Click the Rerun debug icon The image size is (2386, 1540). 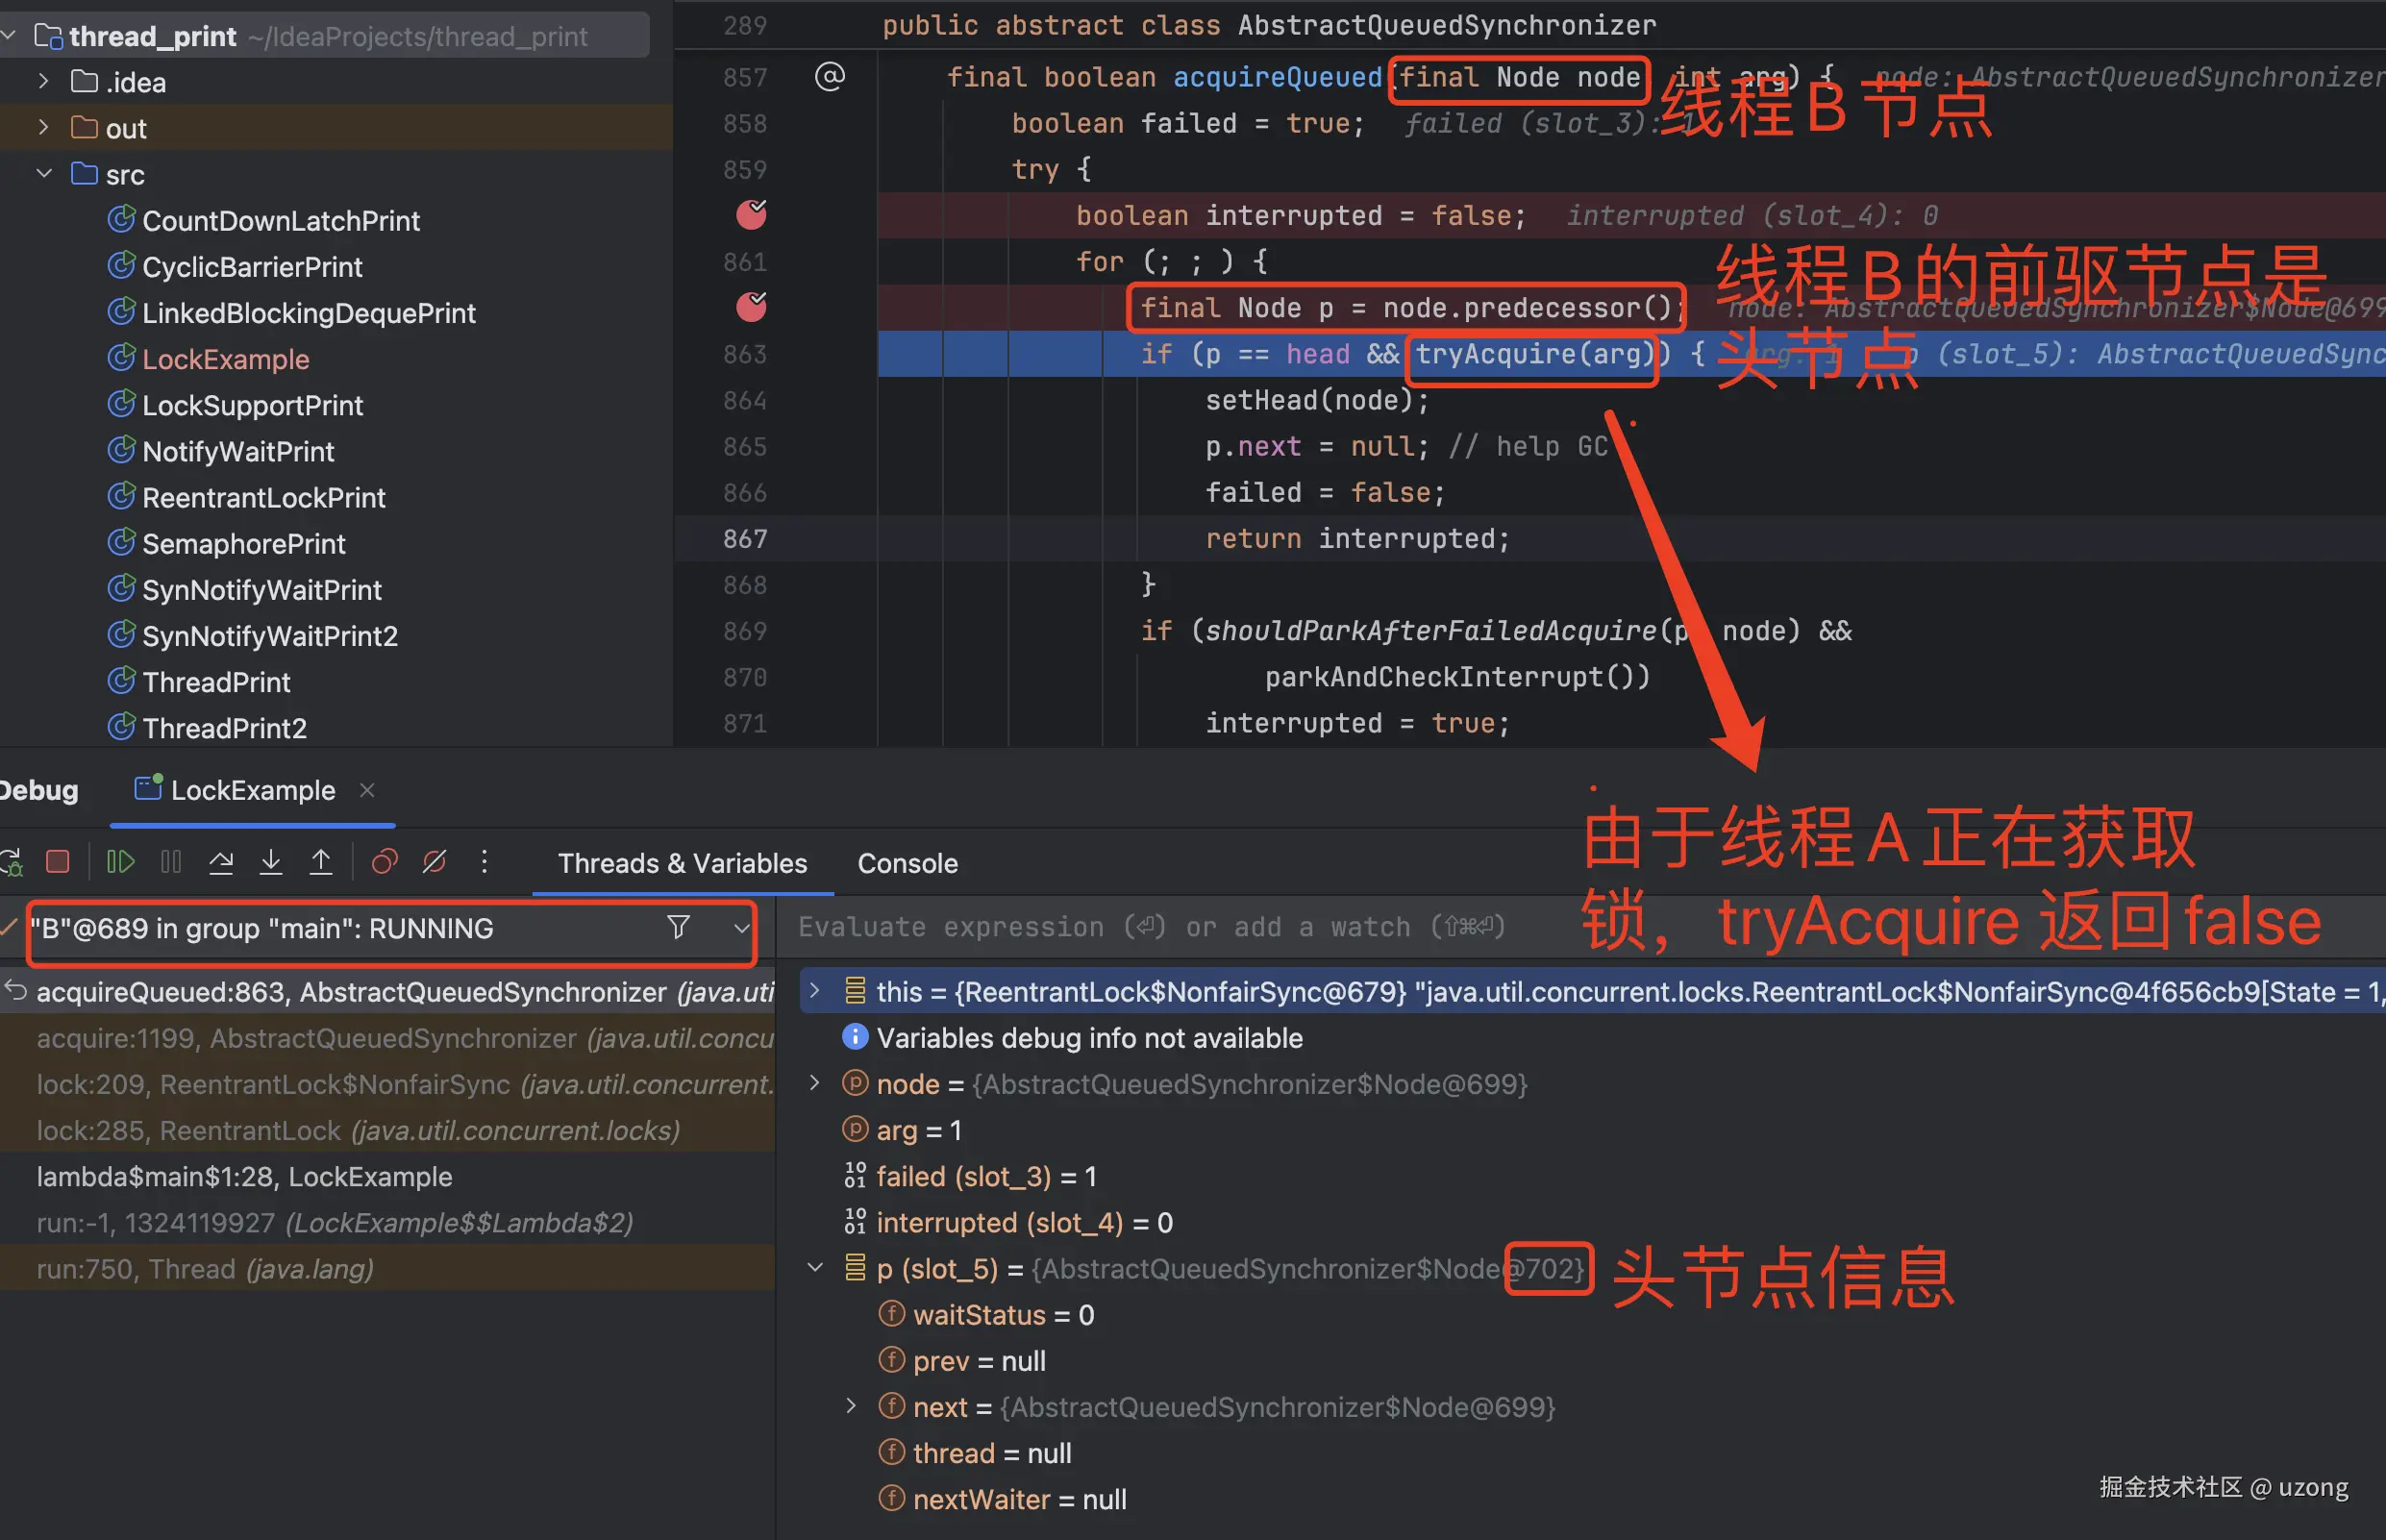click(x=12, y=862)
